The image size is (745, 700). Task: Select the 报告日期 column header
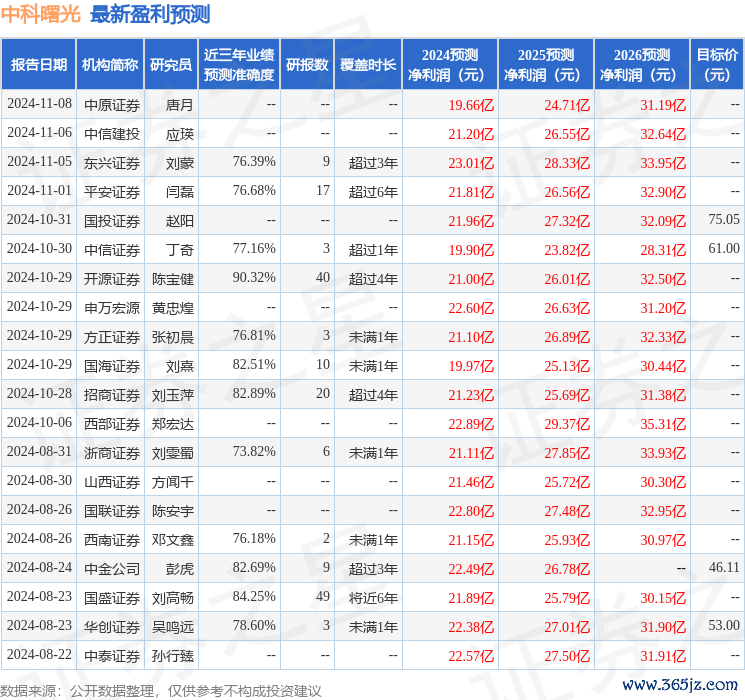pos(38,65)
